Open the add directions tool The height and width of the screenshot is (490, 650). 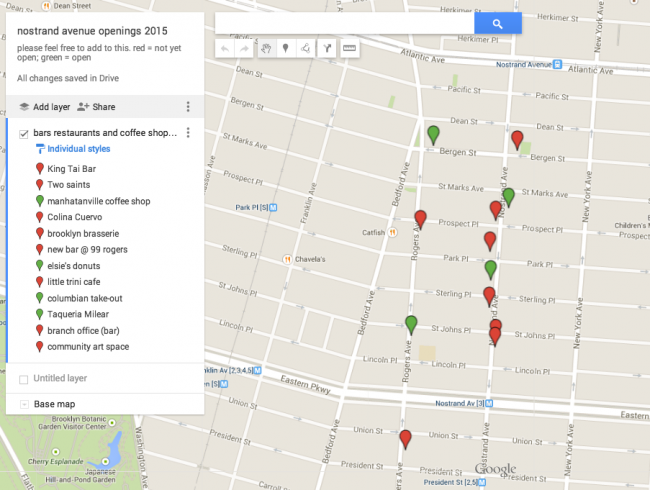pos(327,49)
